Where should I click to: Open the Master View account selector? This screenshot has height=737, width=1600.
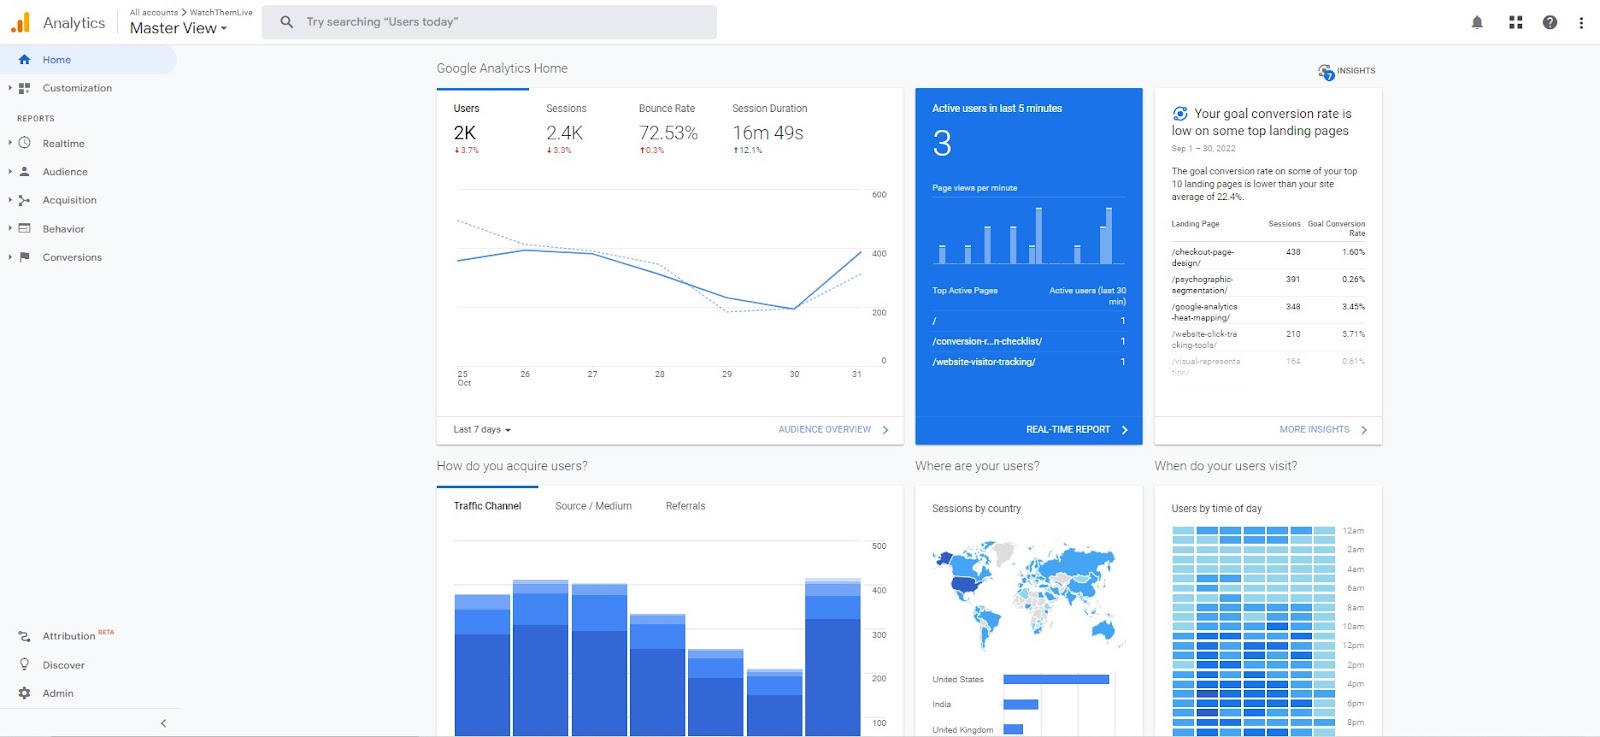click(x=179, y=28)
